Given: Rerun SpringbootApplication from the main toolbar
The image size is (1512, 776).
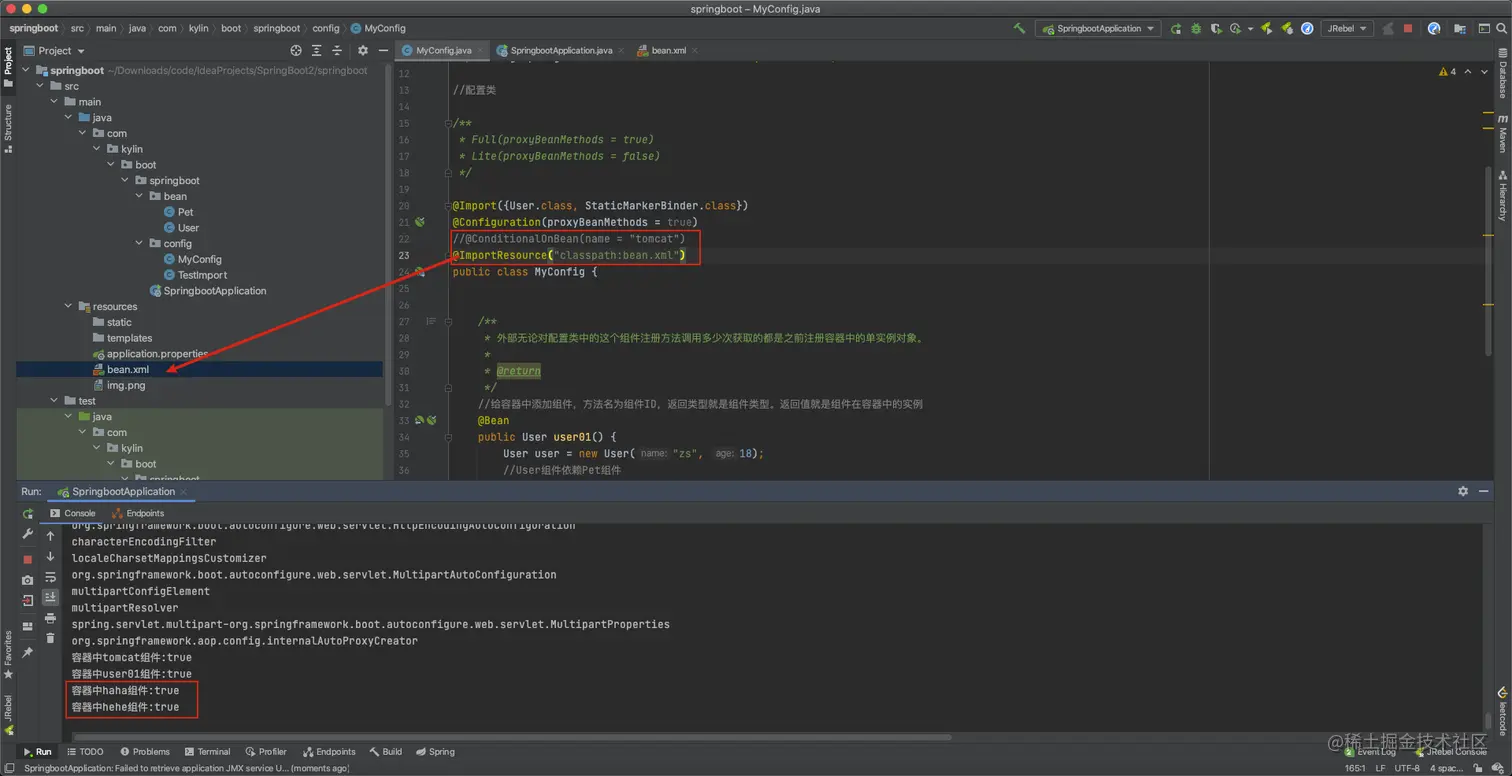Looking at the screenshot, I should (1176, 29).
